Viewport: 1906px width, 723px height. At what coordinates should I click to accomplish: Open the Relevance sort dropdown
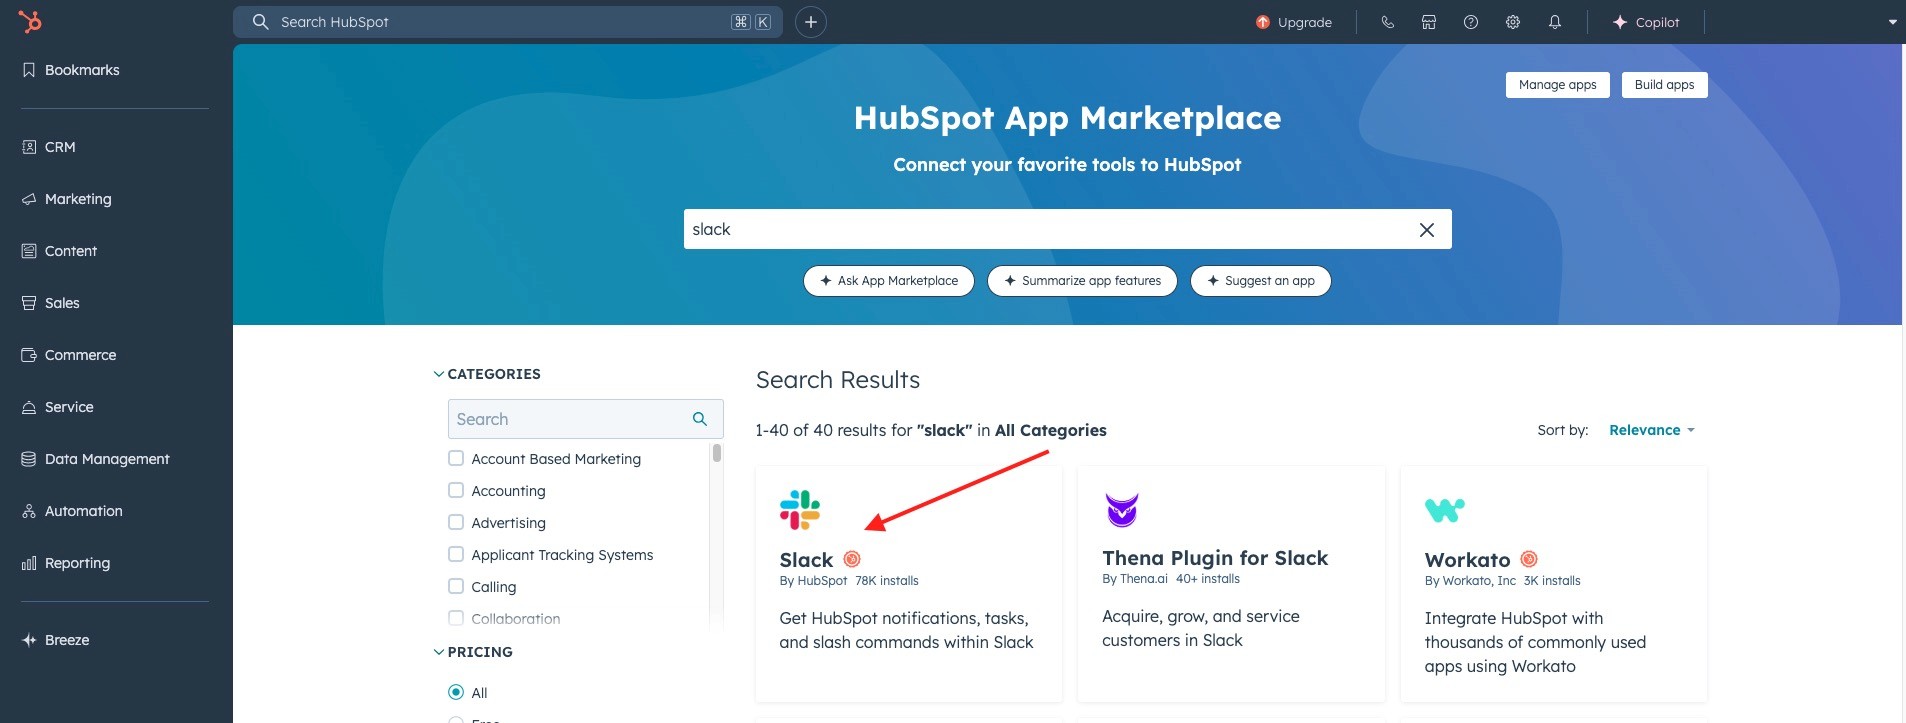(1652, 430)
